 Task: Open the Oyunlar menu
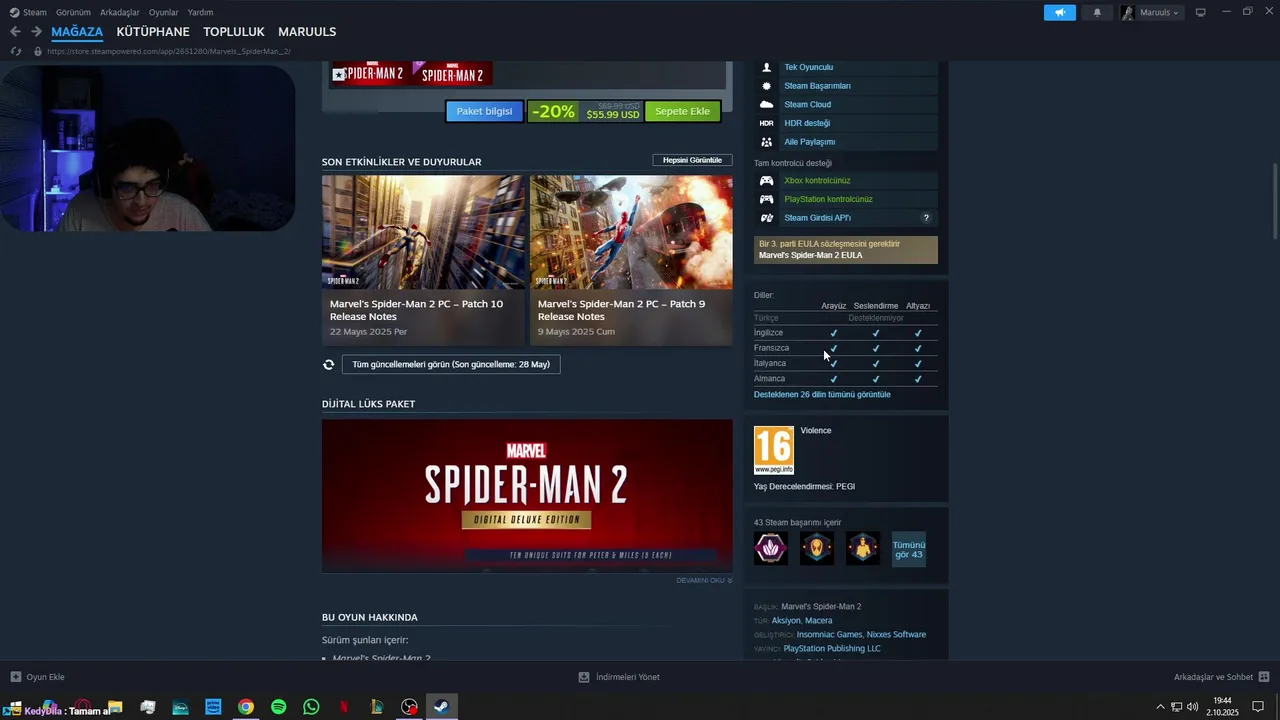coord(163,12)
